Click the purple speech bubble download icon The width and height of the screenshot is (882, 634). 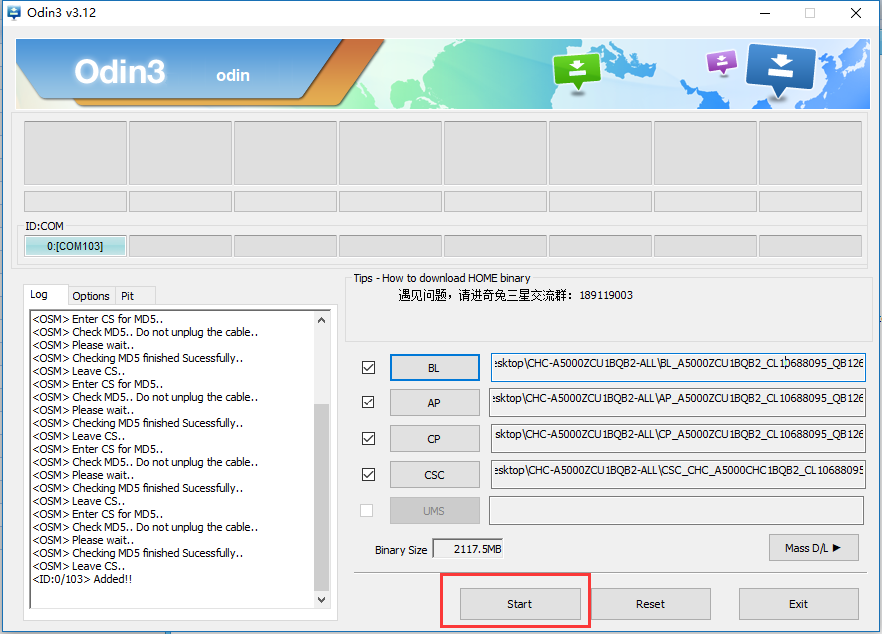point(722,63)
